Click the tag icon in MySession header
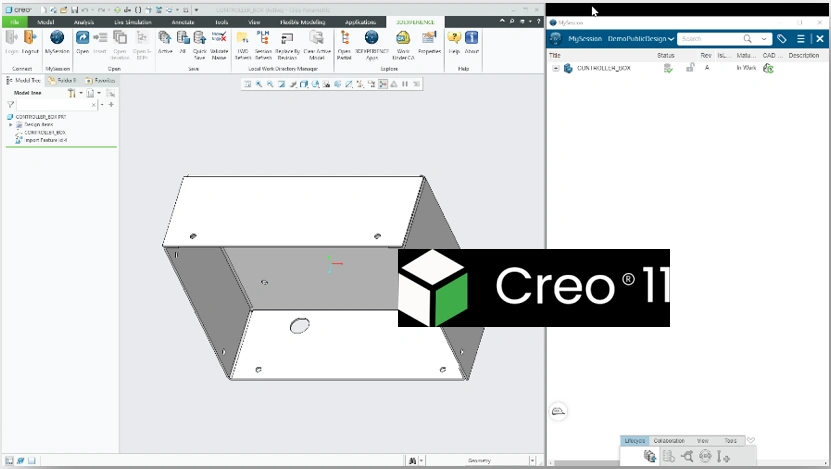Image resolution: width=831 pixels, height=469 pixels. [782, 39]
